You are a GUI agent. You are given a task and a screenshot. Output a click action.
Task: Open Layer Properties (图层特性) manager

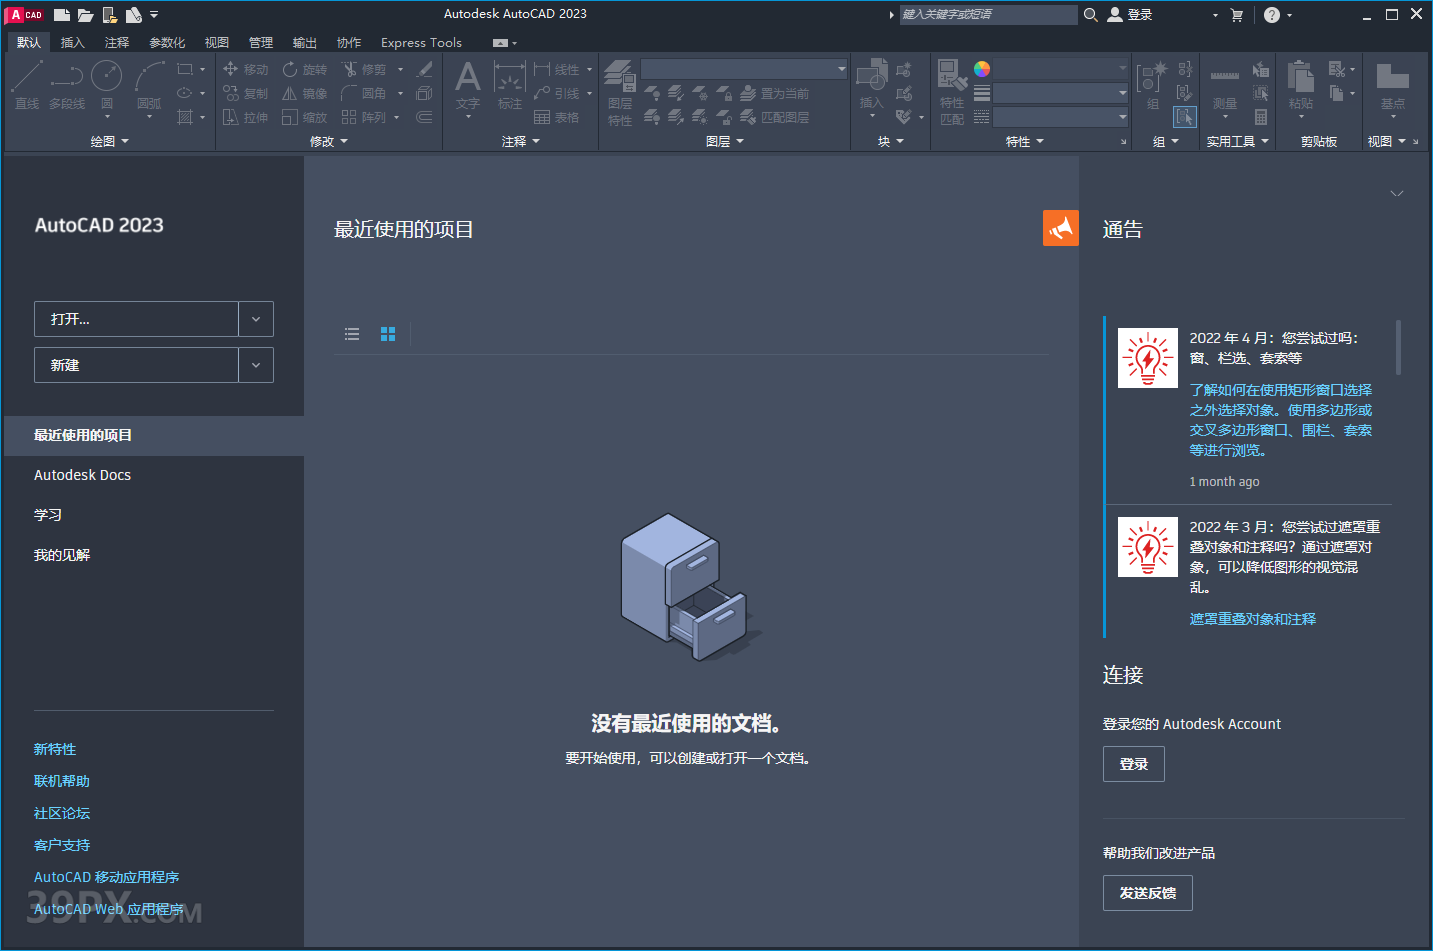[620, 93]
